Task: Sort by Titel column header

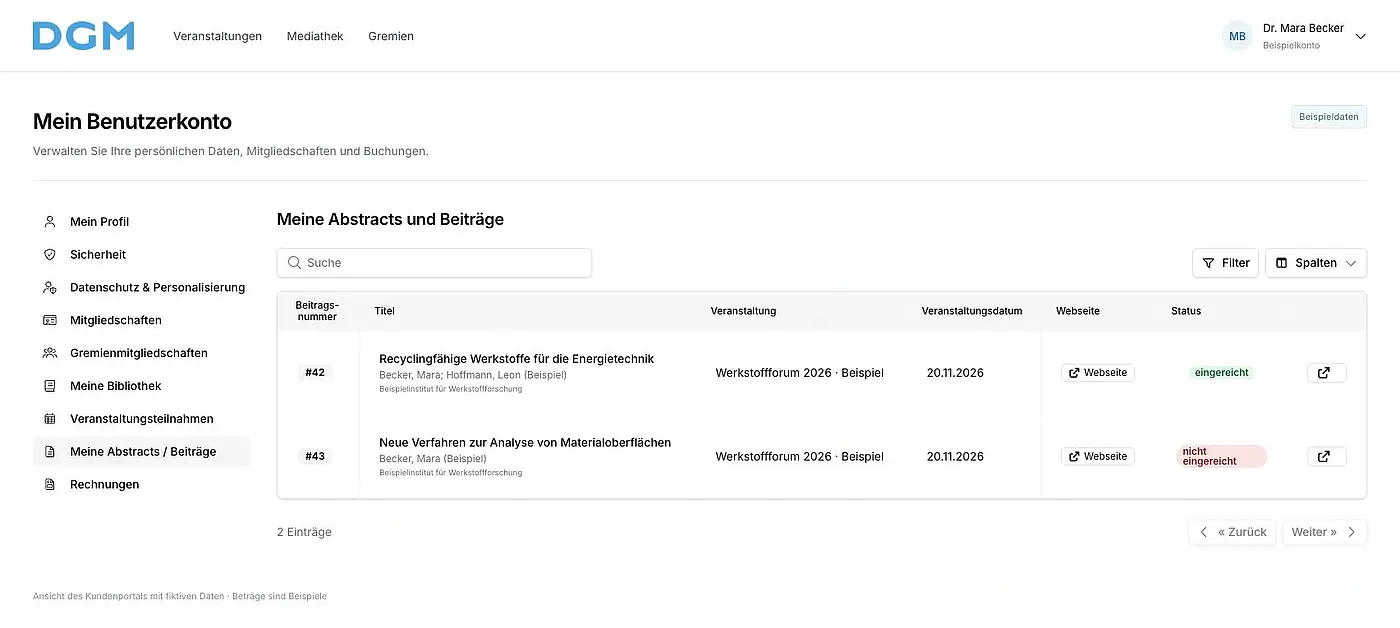Action: click(385, 311)
